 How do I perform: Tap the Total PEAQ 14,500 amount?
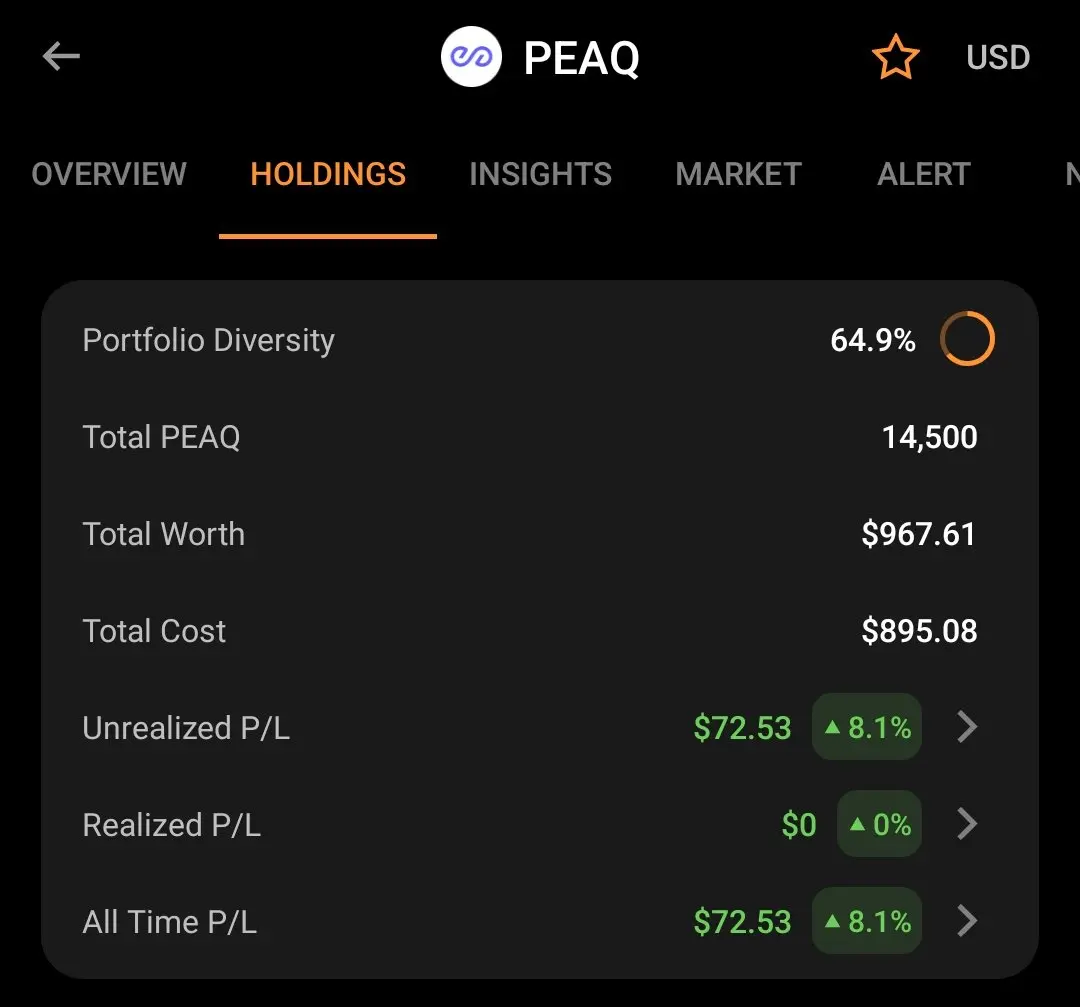(929, 437)
